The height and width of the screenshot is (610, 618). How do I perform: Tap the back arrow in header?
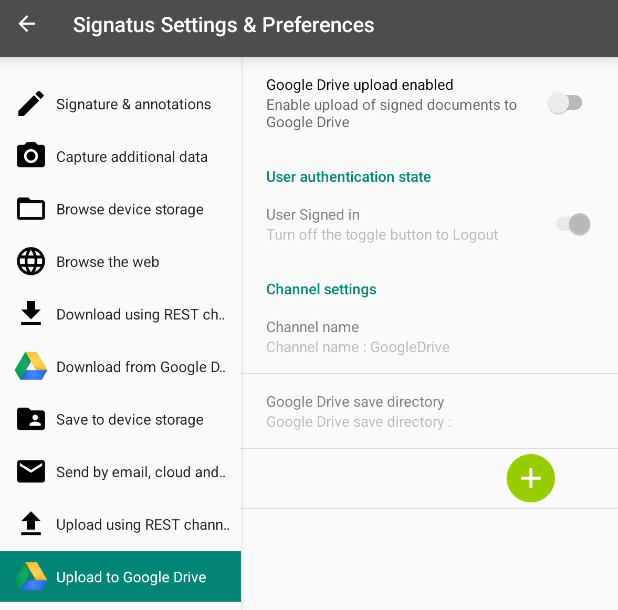(27, 25)
